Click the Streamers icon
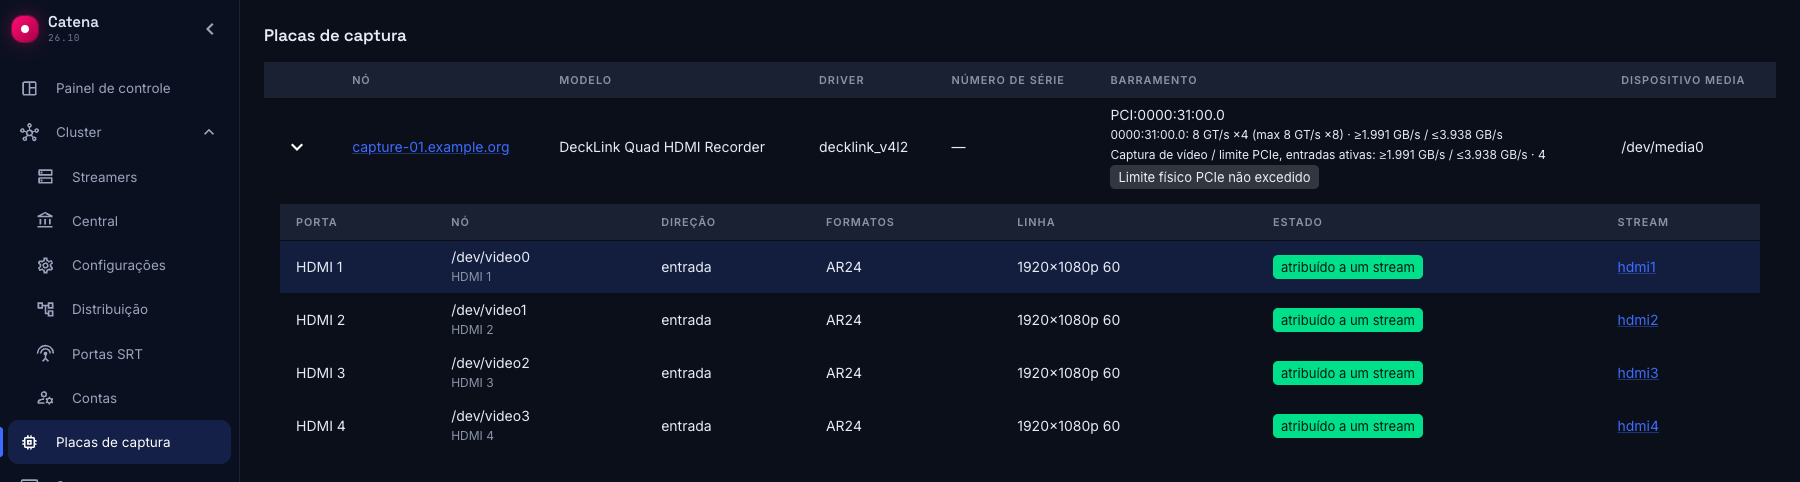This screenshot has height=482, width=1800. tap(45, 177)
